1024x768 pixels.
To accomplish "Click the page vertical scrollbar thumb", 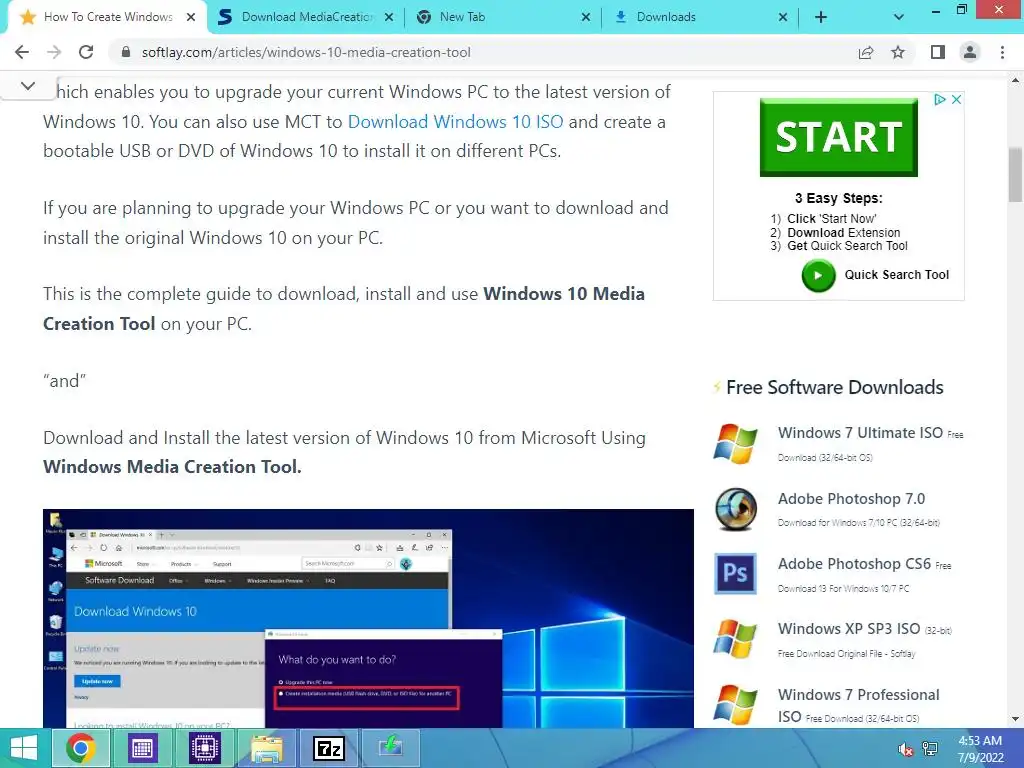I will click(1015, 175).
